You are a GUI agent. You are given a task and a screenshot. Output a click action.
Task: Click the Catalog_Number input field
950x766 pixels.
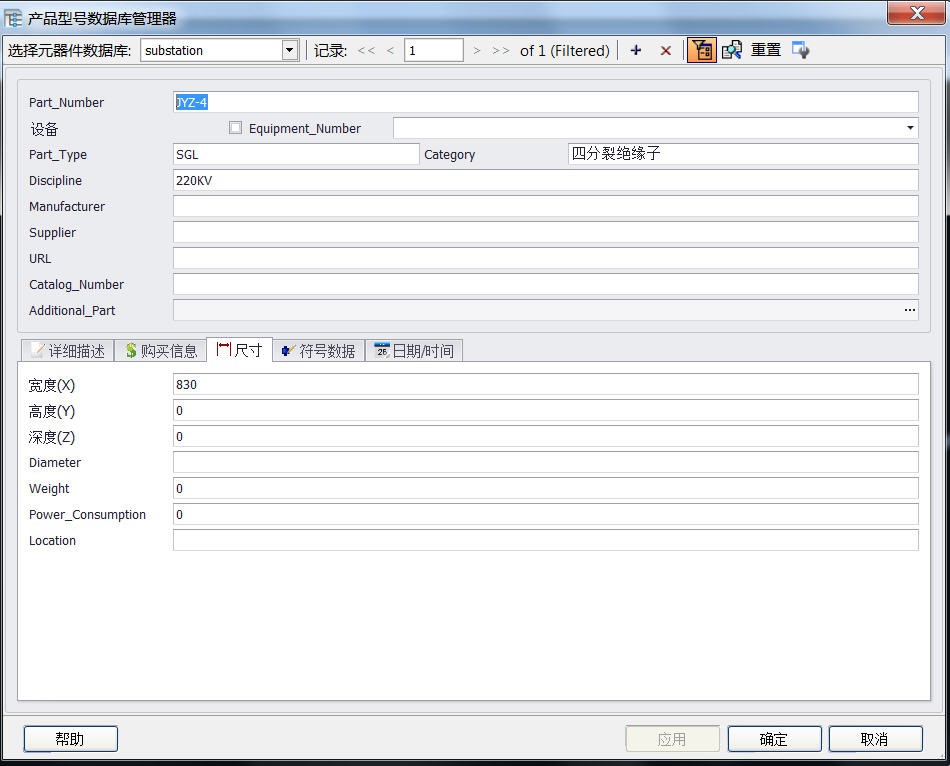(545, 284)
